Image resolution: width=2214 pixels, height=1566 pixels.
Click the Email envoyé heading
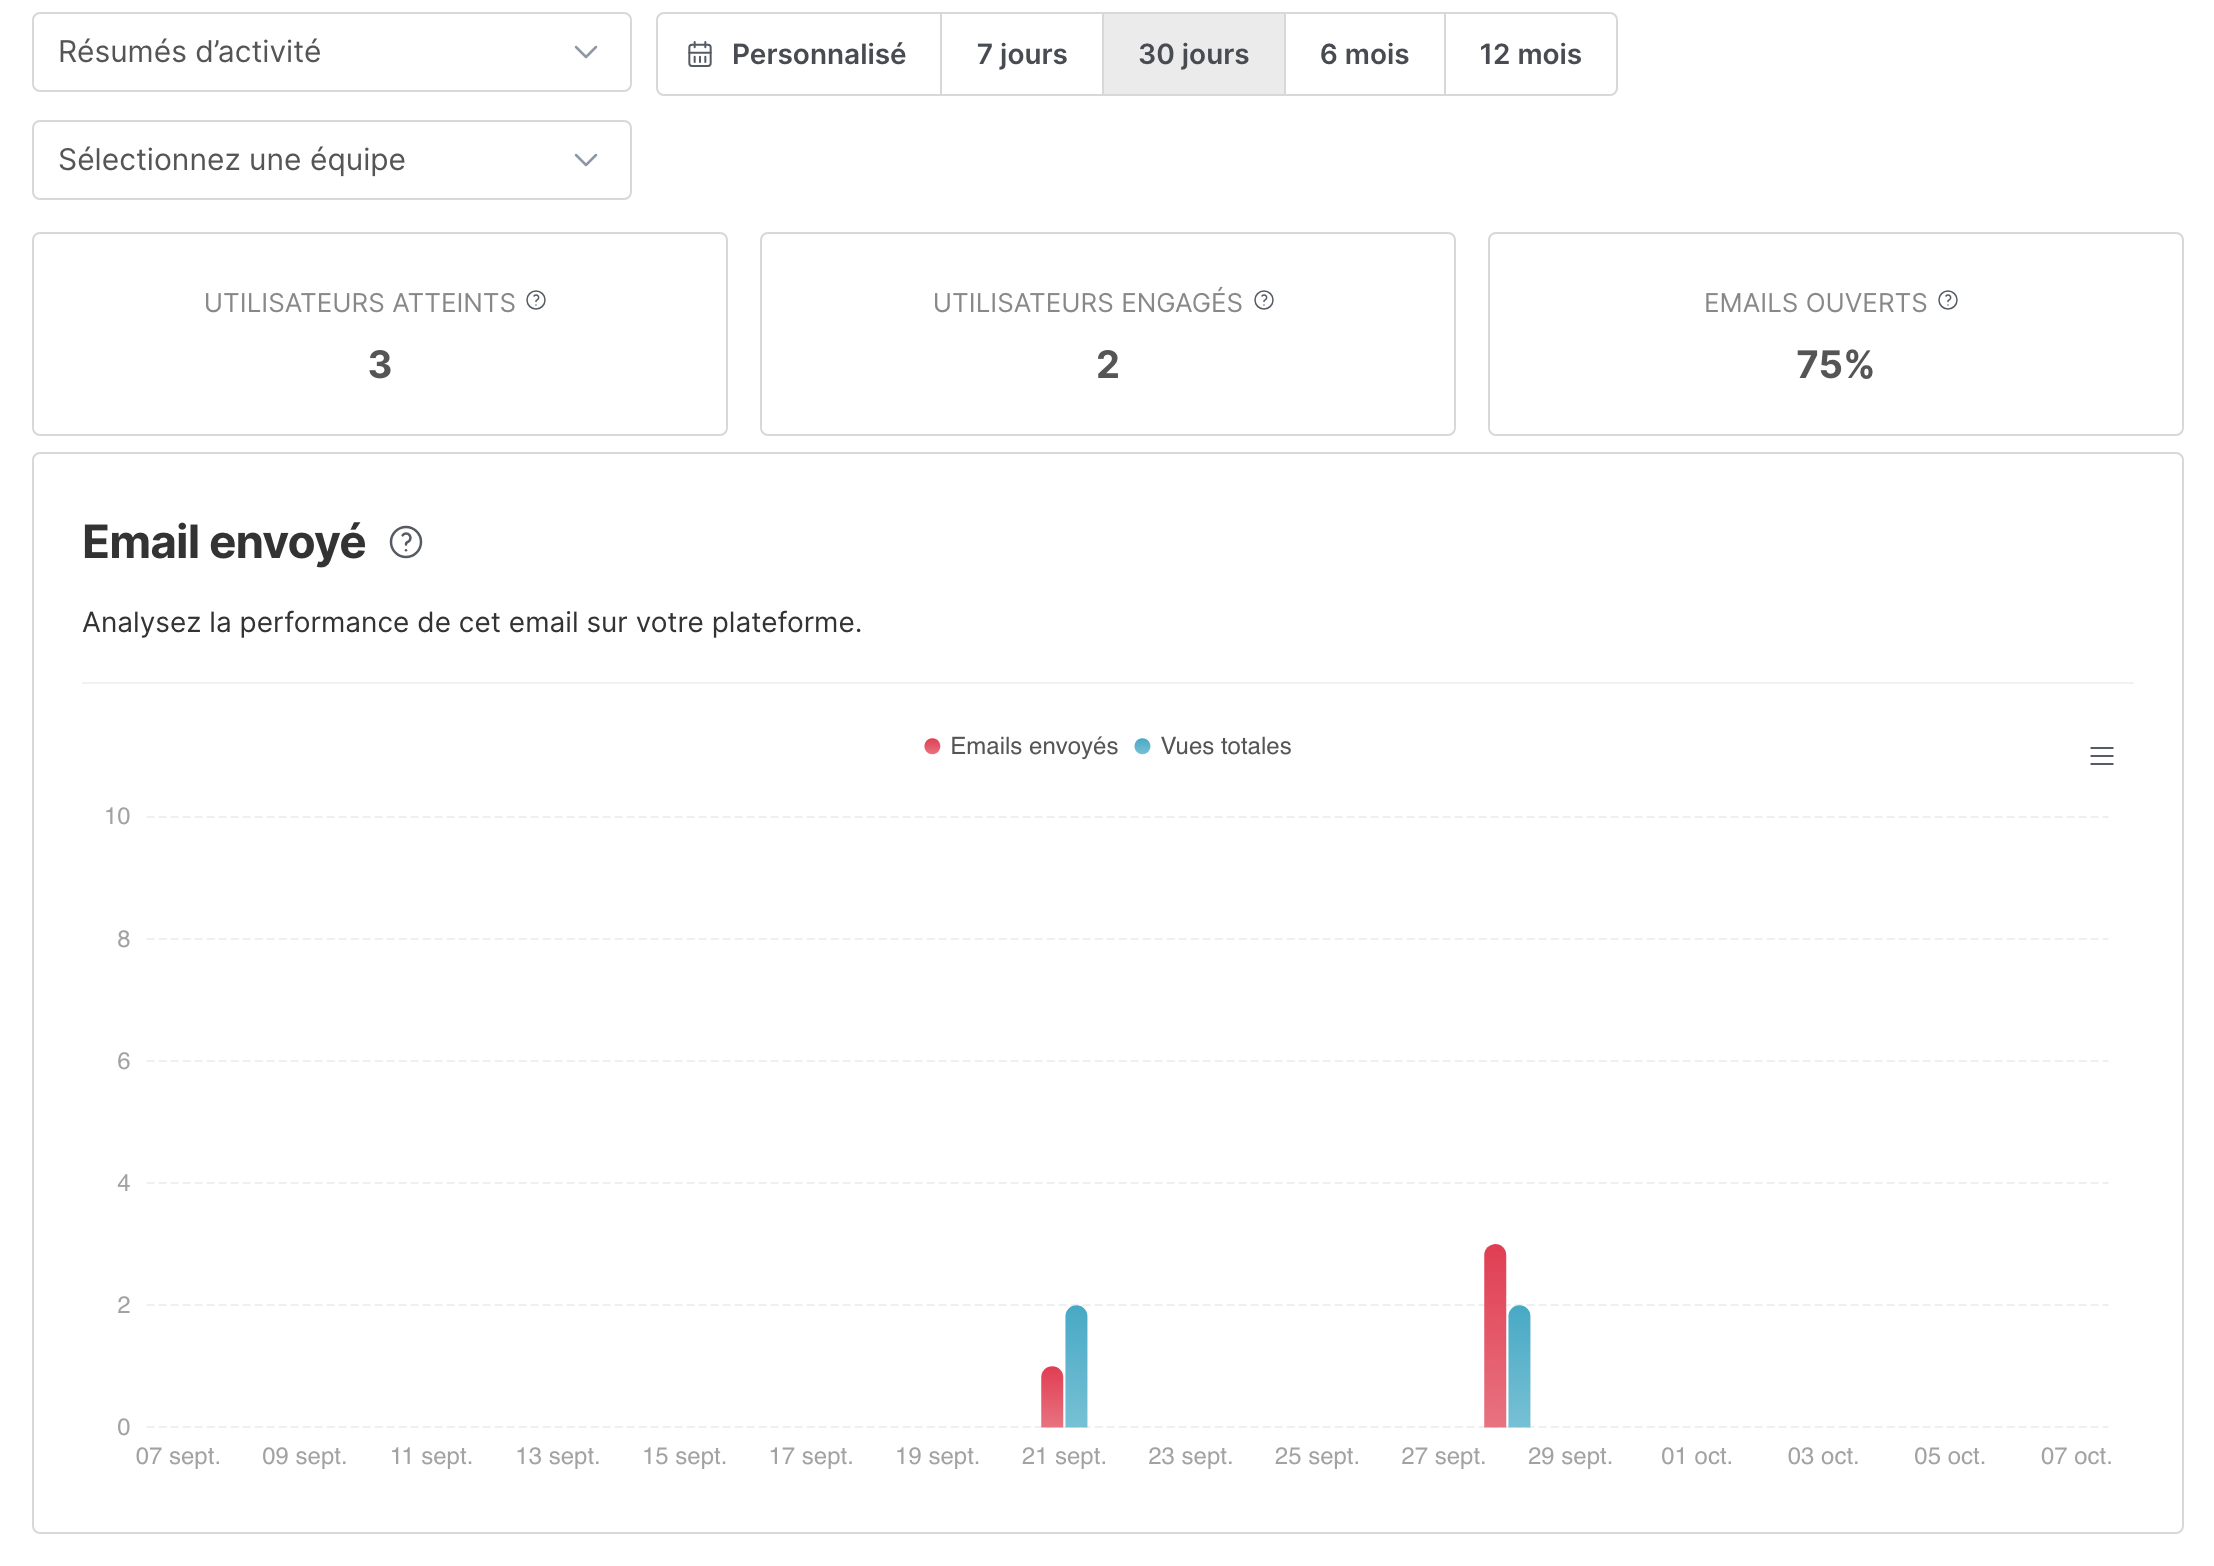click(x=224, y=542)
